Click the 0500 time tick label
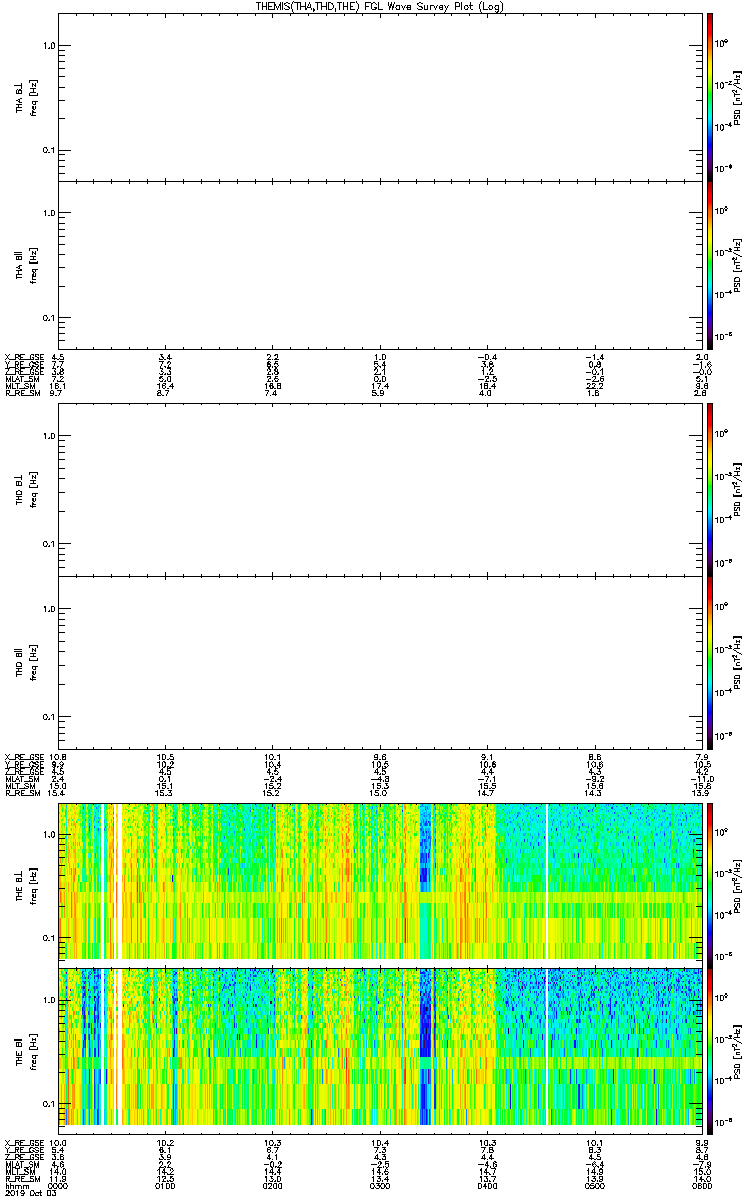This screenshot has width=750, height=1200. tap(594, 1186)
